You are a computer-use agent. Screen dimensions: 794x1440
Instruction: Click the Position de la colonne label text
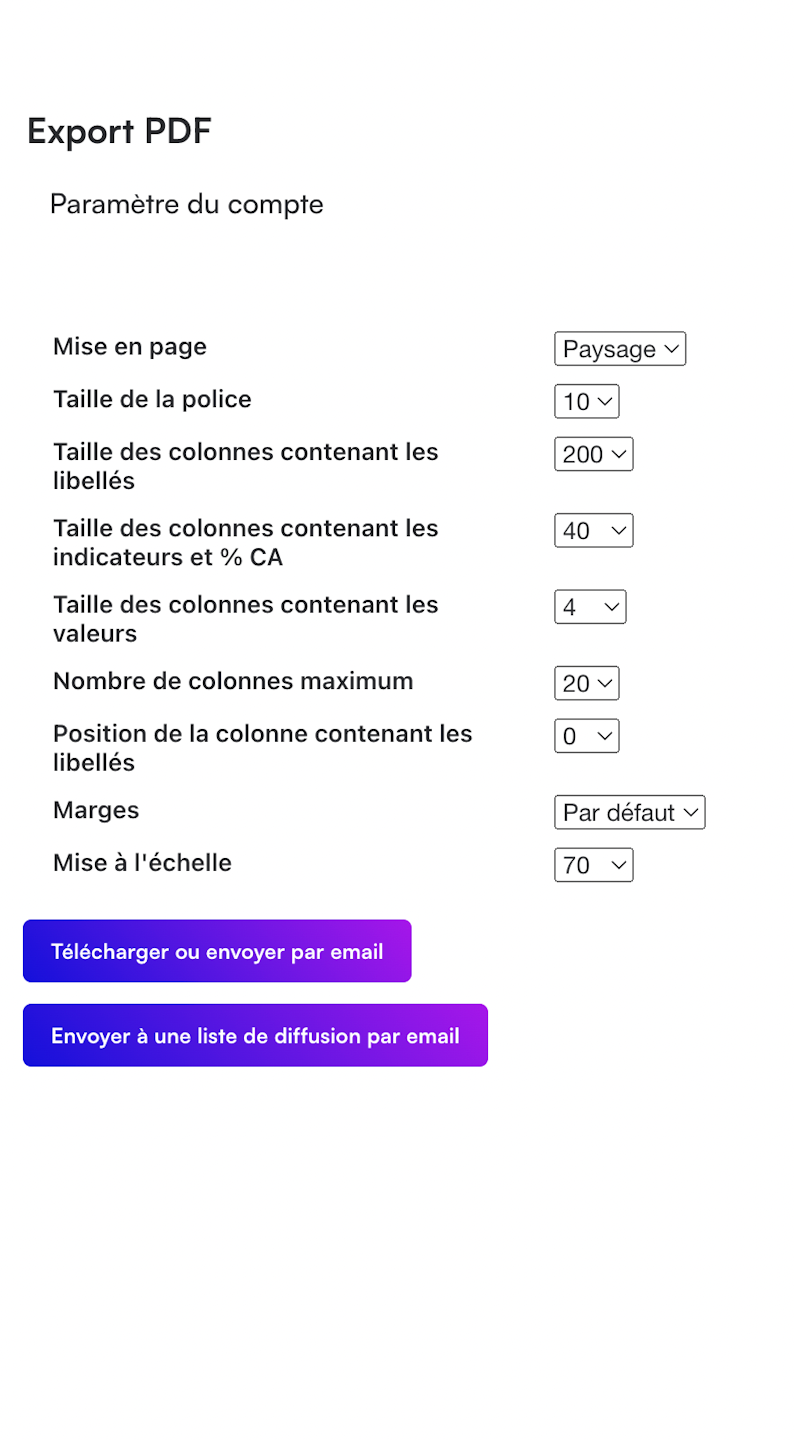click(262, 747)
